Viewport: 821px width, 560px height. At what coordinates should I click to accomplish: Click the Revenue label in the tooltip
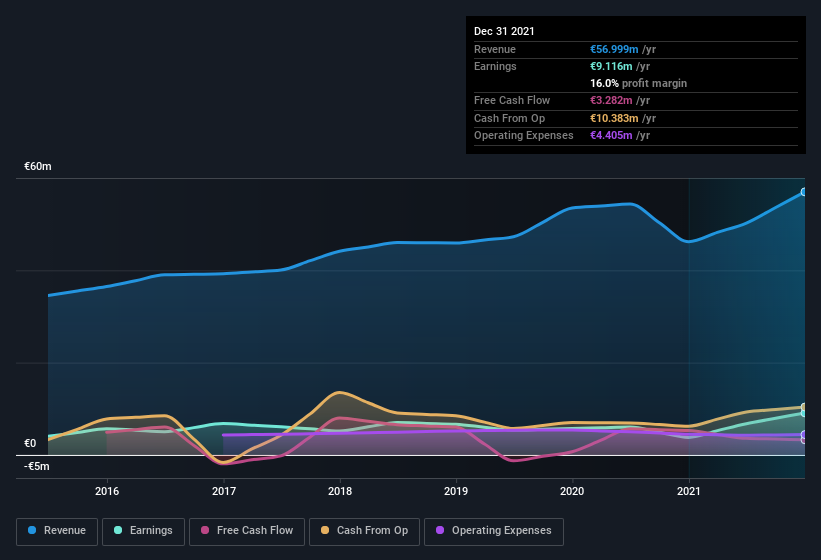click(495, 49)
